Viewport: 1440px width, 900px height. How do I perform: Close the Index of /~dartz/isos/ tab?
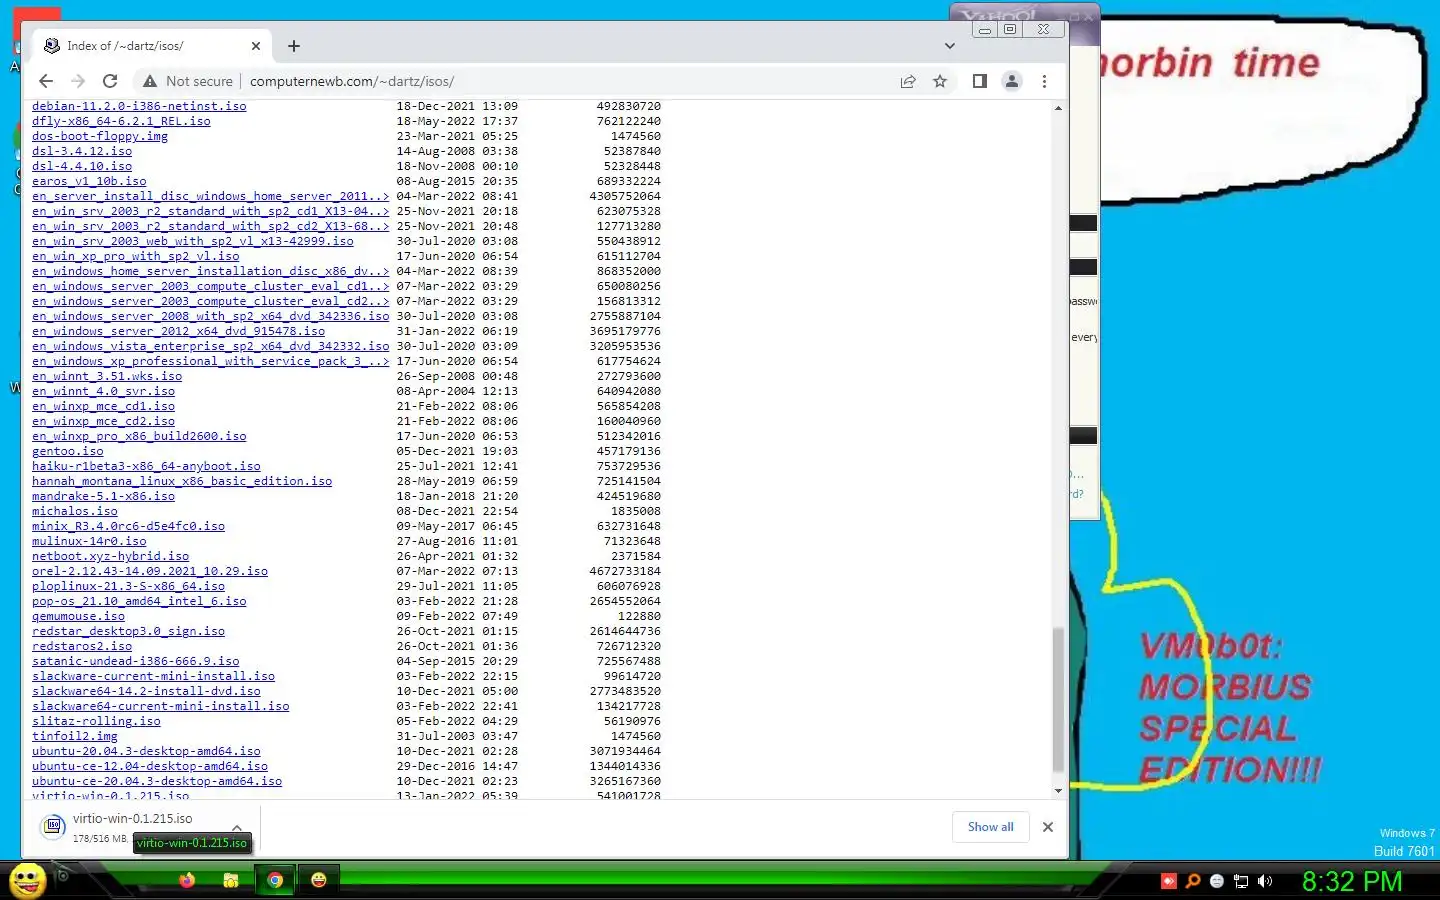[x=256, y=46]
